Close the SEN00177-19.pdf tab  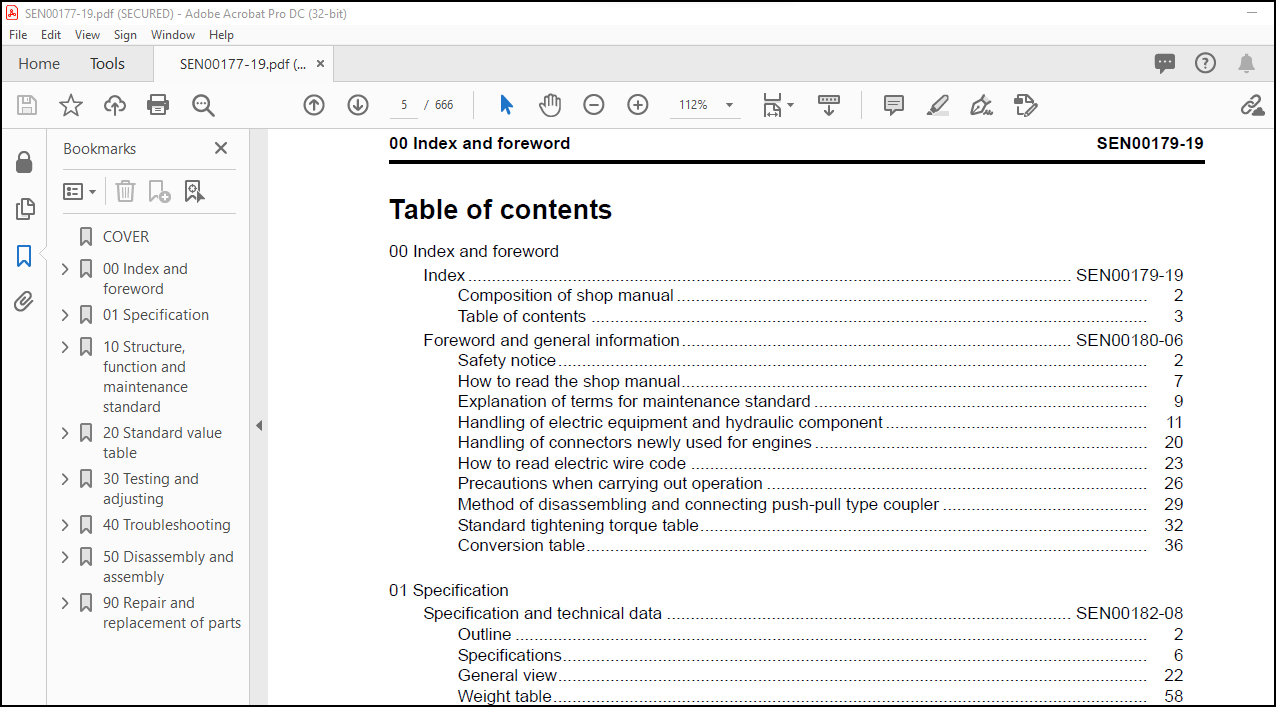click(320, 63)
